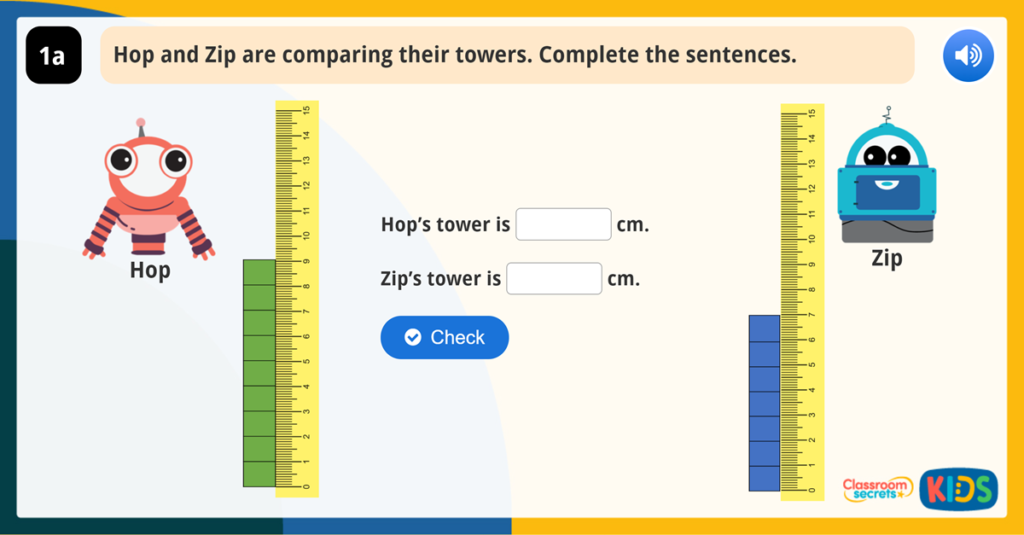Screen dimensions: 1024x535
Task: Click Hop's tower answer input field
Action: pos(563,225)
